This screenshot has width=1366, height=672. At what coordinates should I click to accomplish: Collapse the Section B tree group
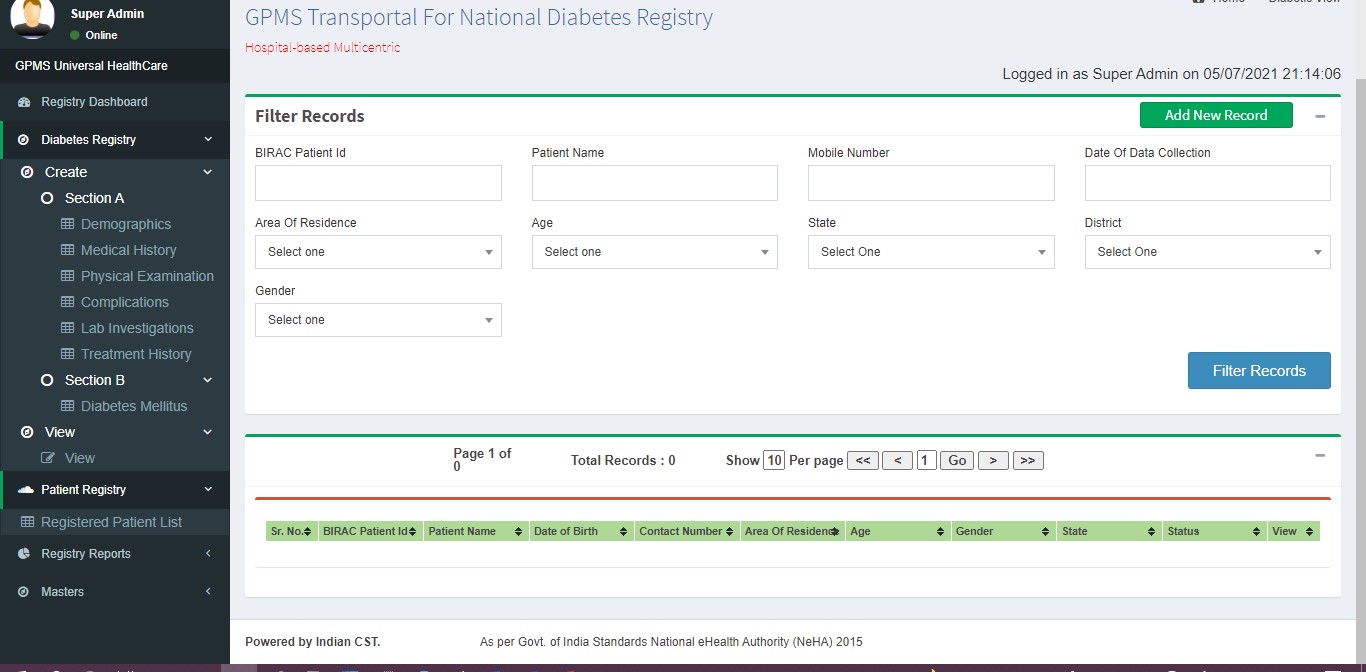[207, 380]
